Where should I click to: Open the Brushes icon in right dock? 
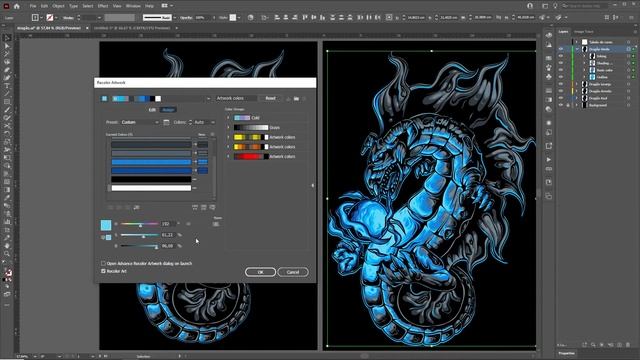pyautogui.click(x=549, y=67)
